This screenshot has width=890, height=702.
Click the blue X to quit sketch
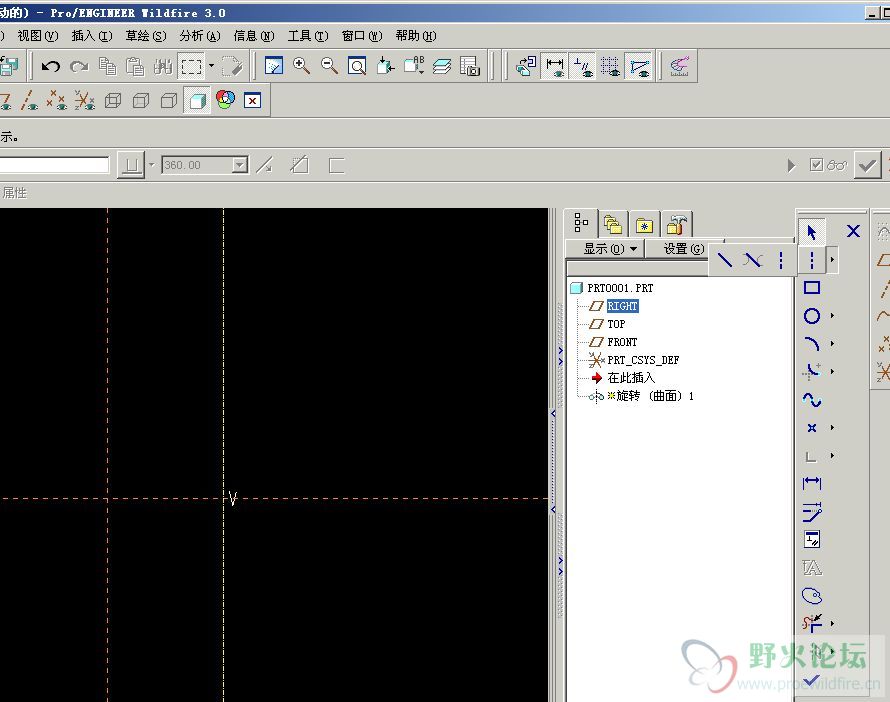(853, 232)
